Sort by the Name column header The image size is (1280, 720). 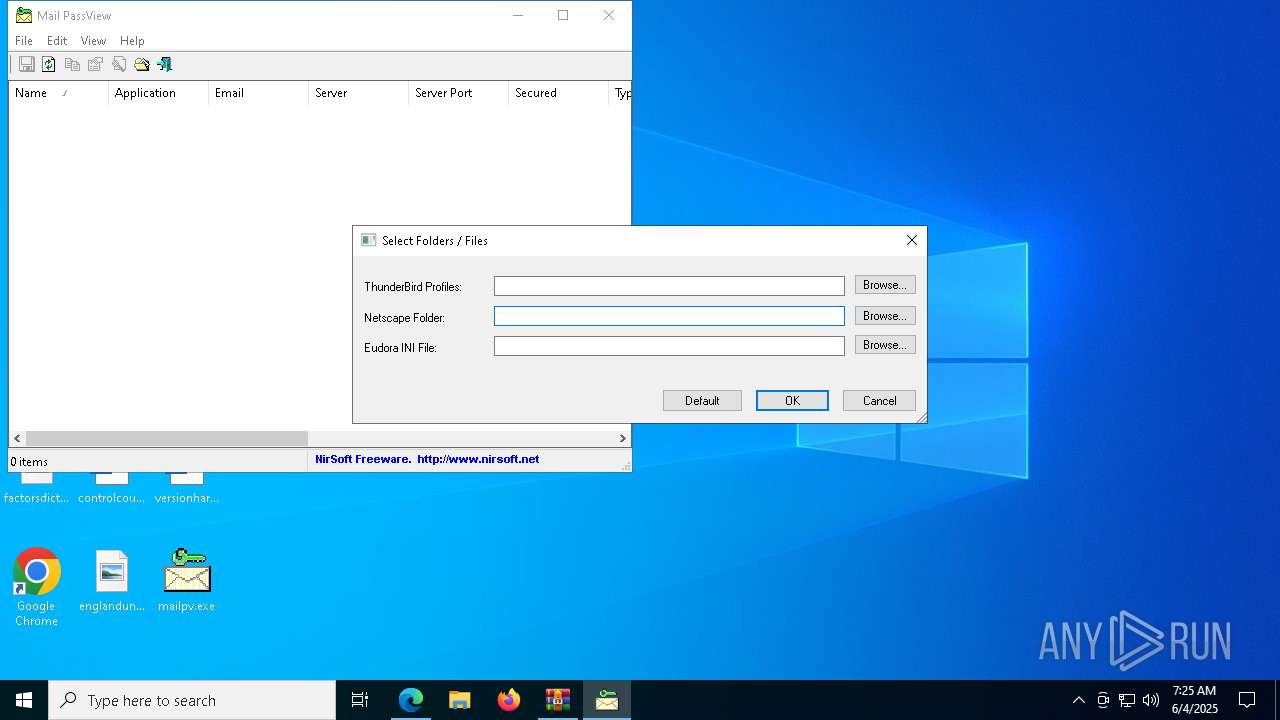(59, 93)
